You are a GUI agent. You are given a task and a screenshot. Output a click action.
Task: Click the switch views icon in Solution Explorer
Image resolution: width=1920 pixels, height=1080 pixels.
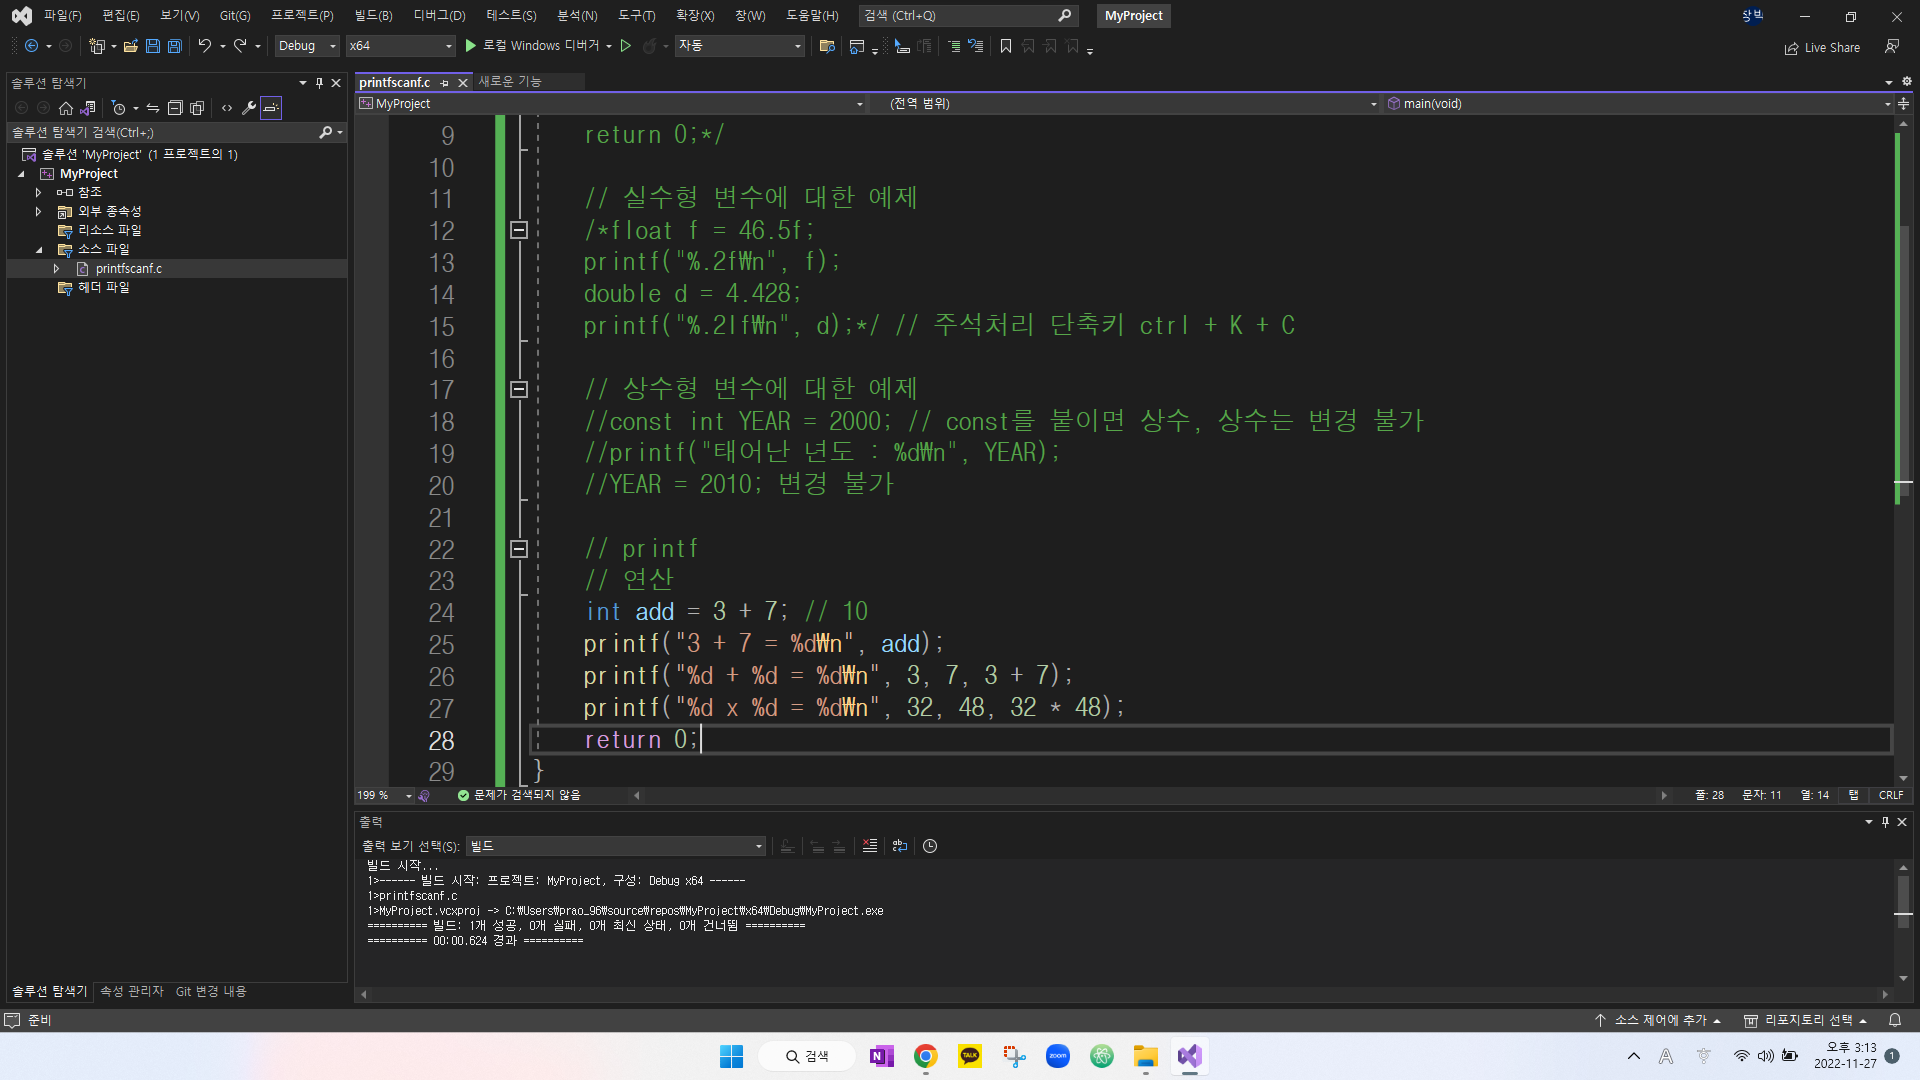[x=88, y=108]
